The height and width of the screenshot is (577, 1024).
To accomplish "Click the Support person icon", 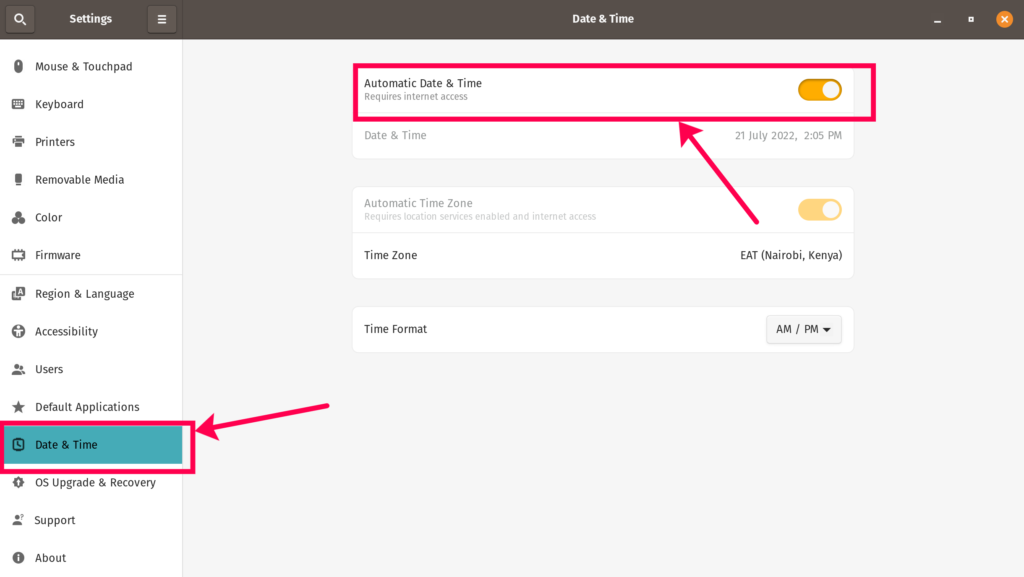I will (18, 520).
